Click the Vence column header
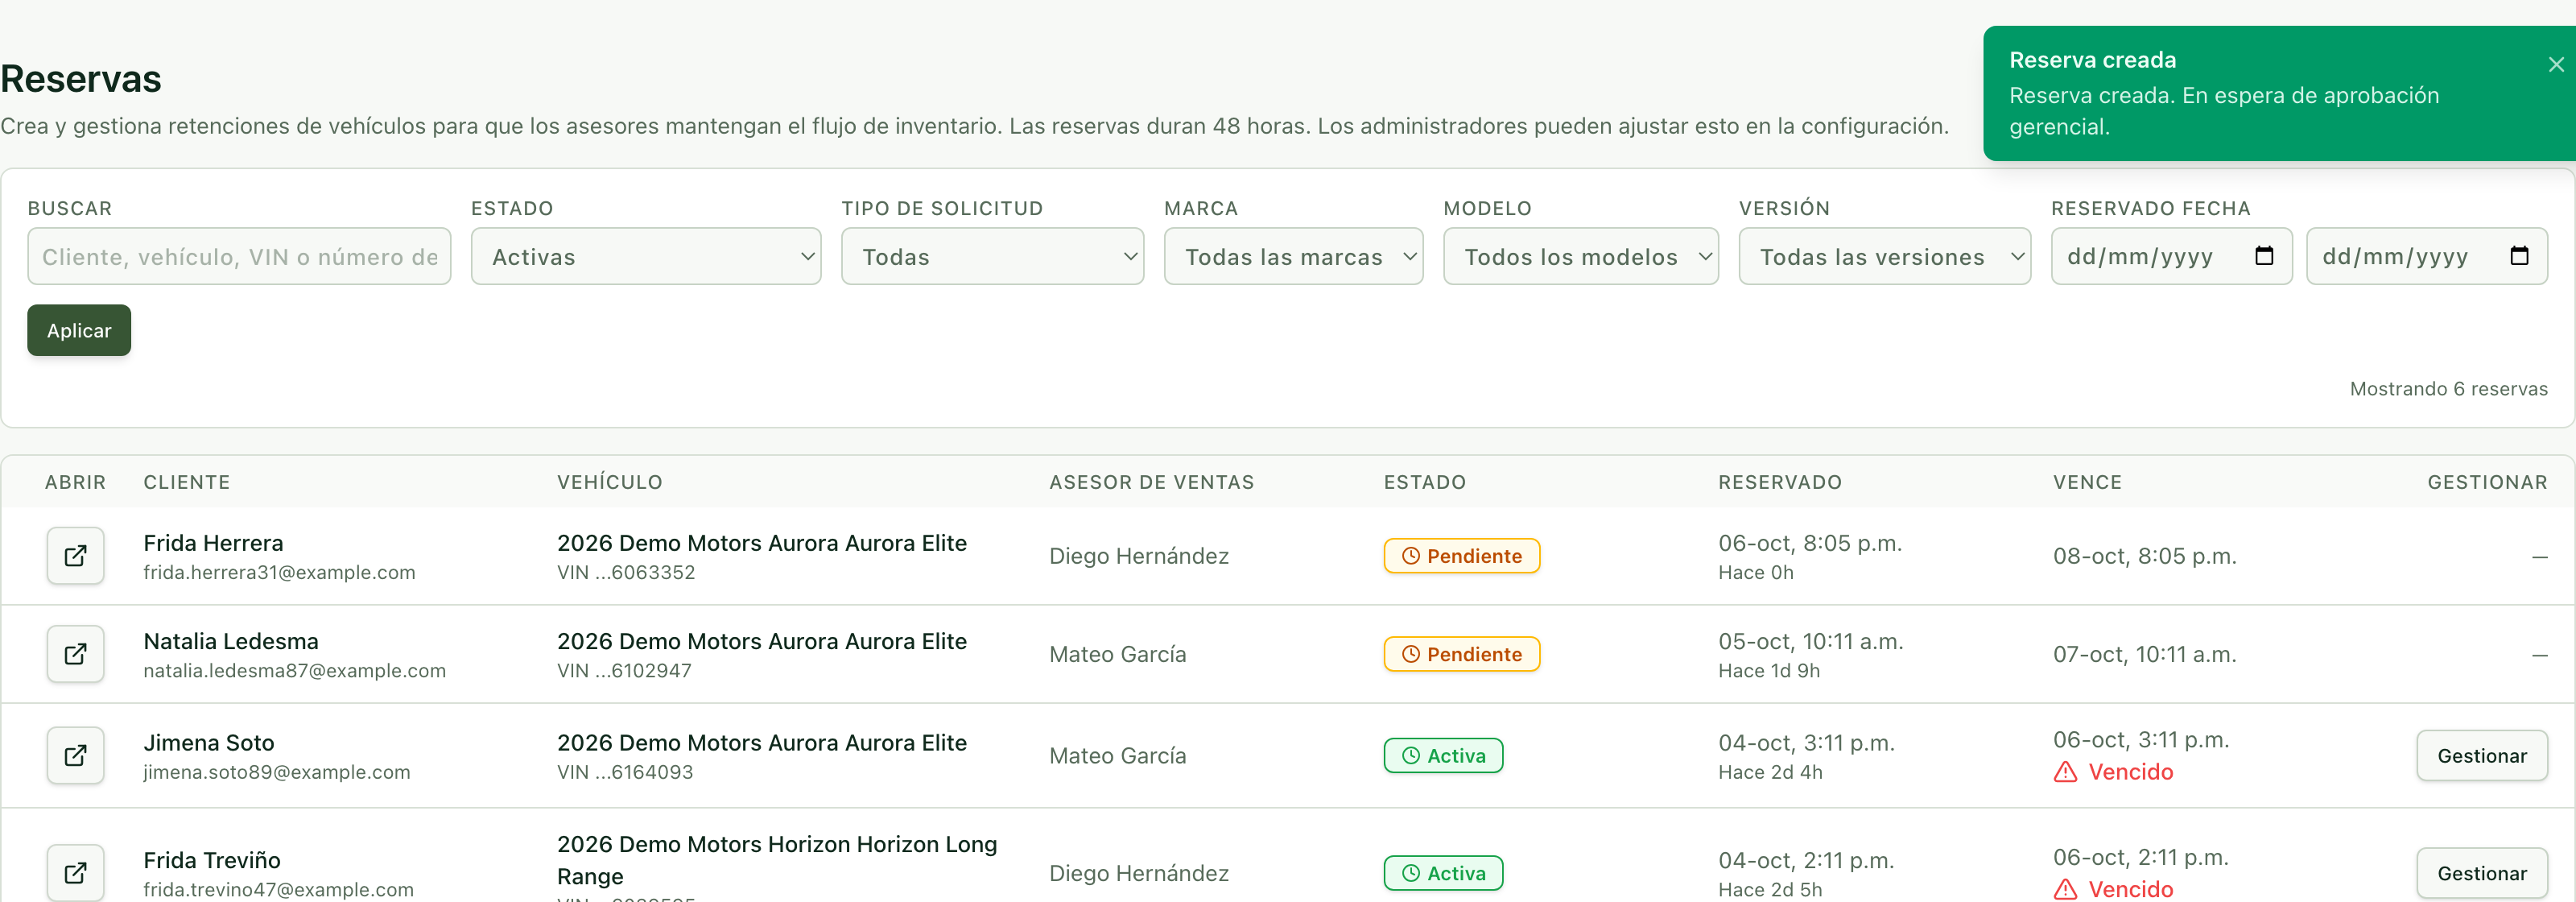The image size is (2576, 902). pyautogui.click(x=2087, y=482)
